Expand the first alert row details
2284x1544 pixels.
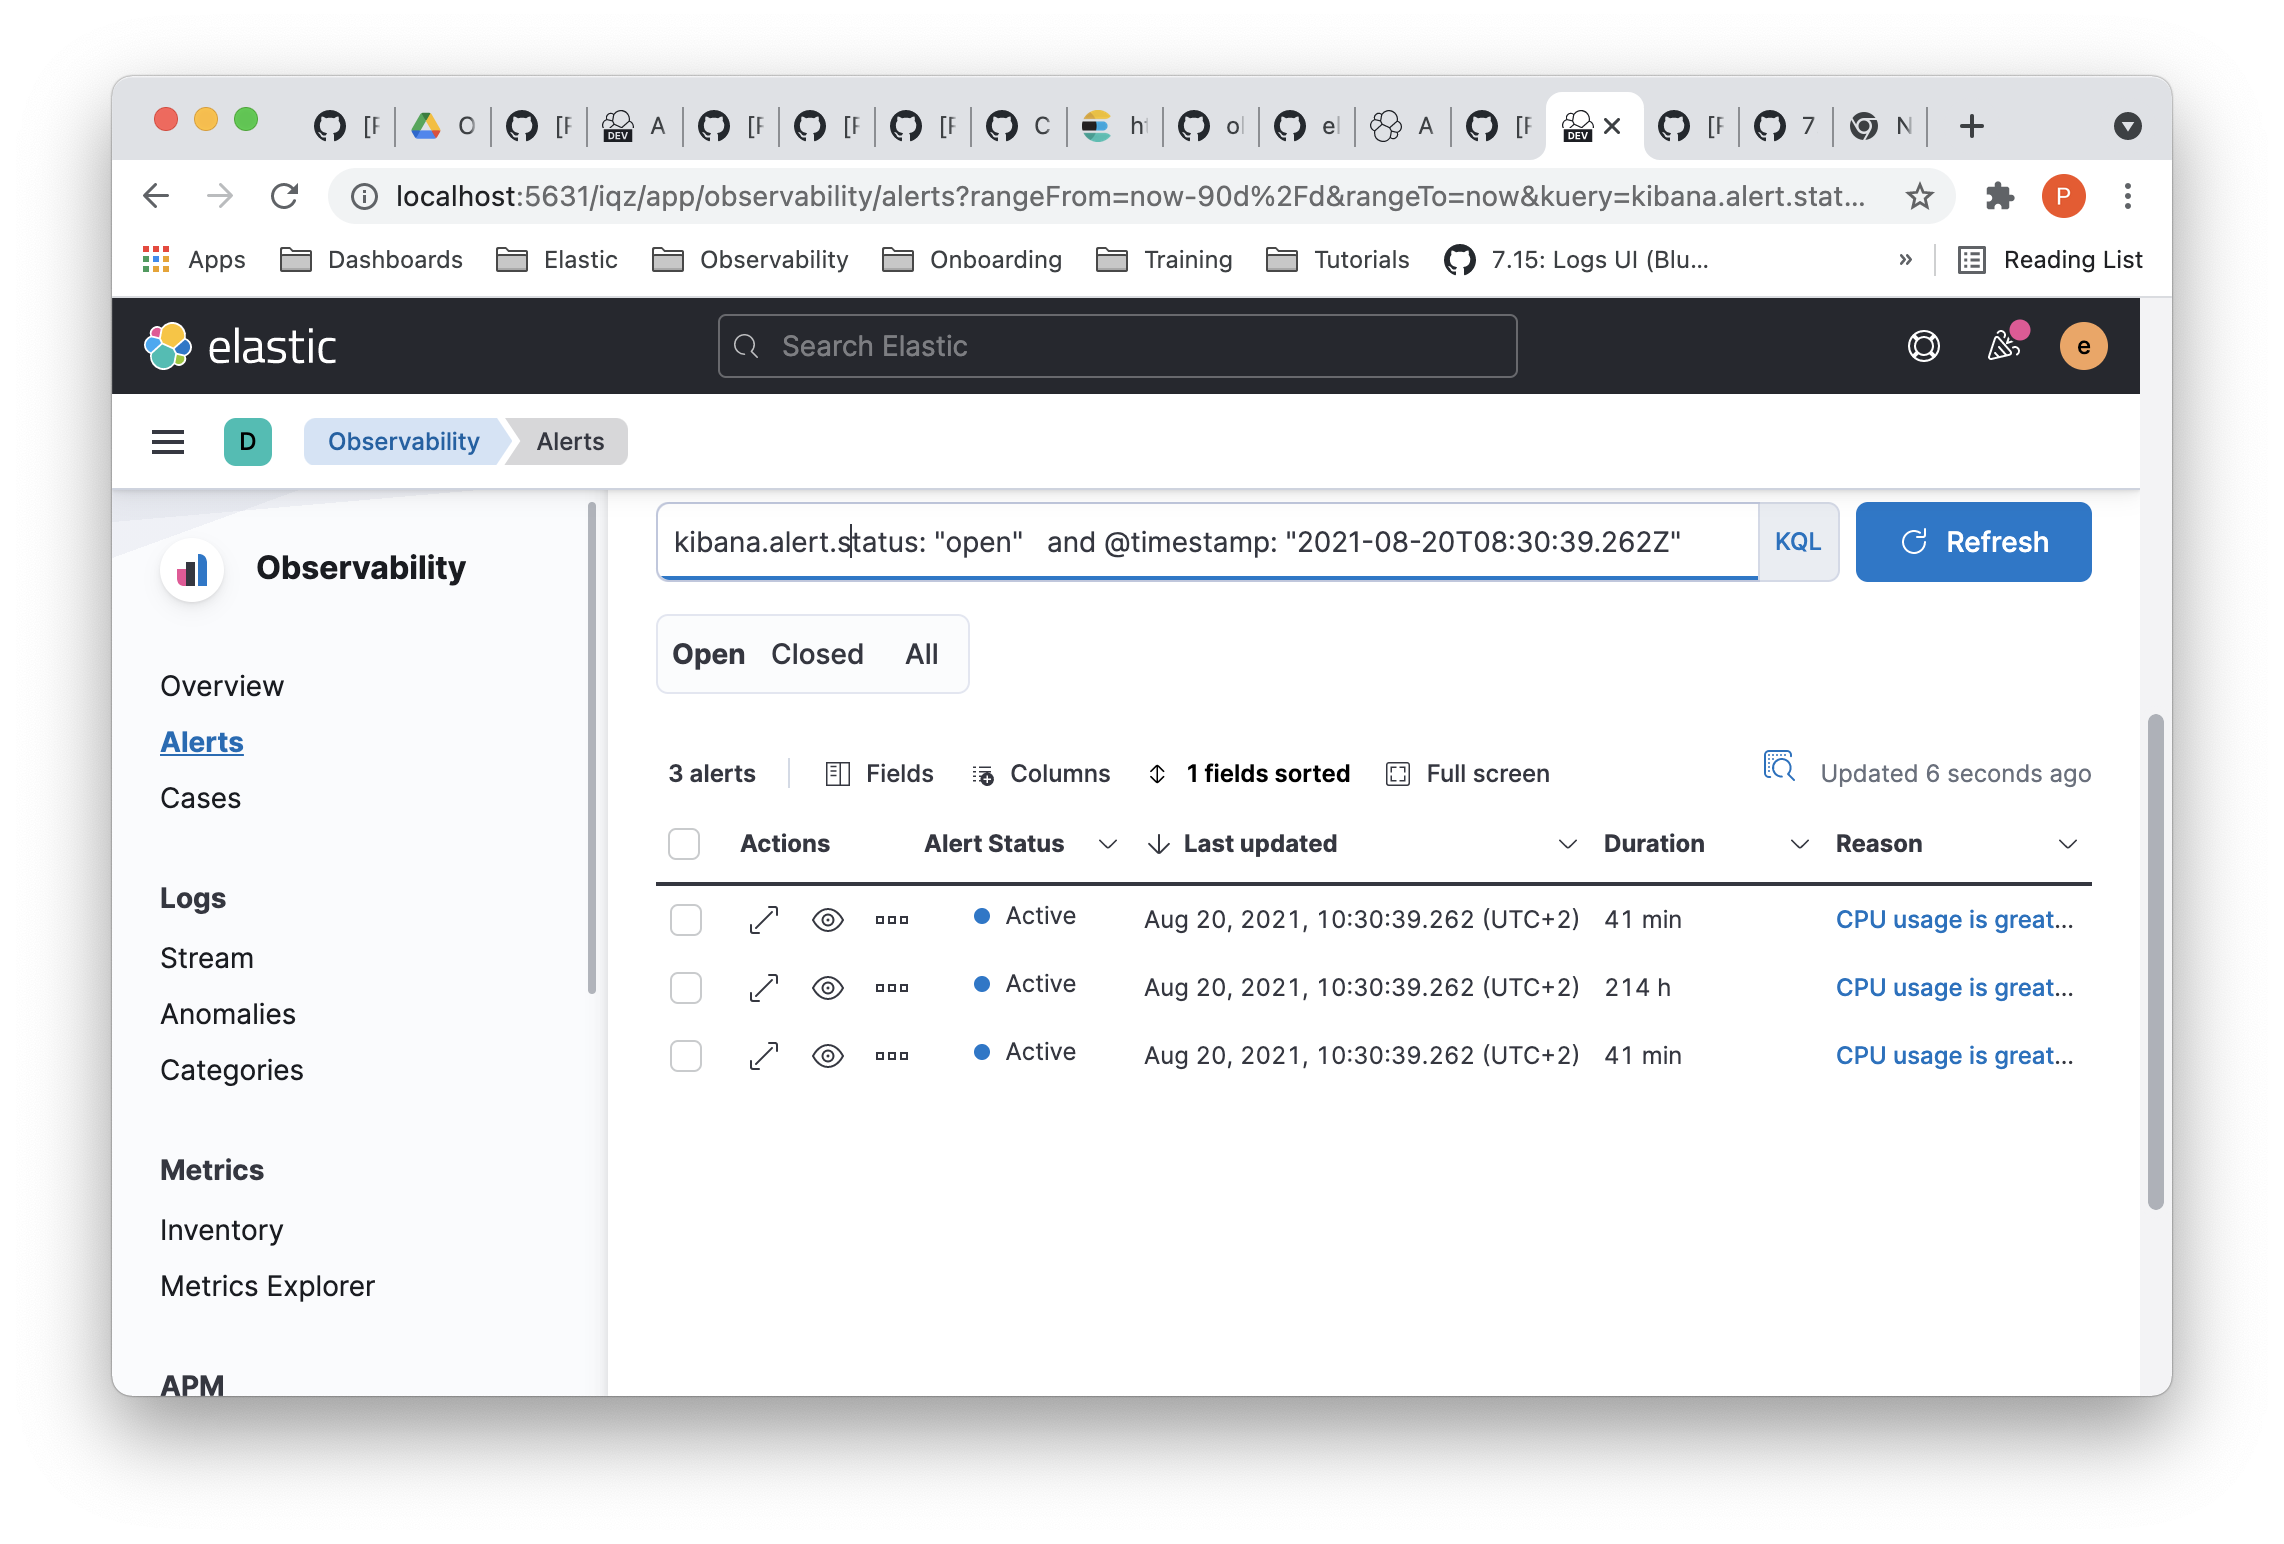pos(763,919)
